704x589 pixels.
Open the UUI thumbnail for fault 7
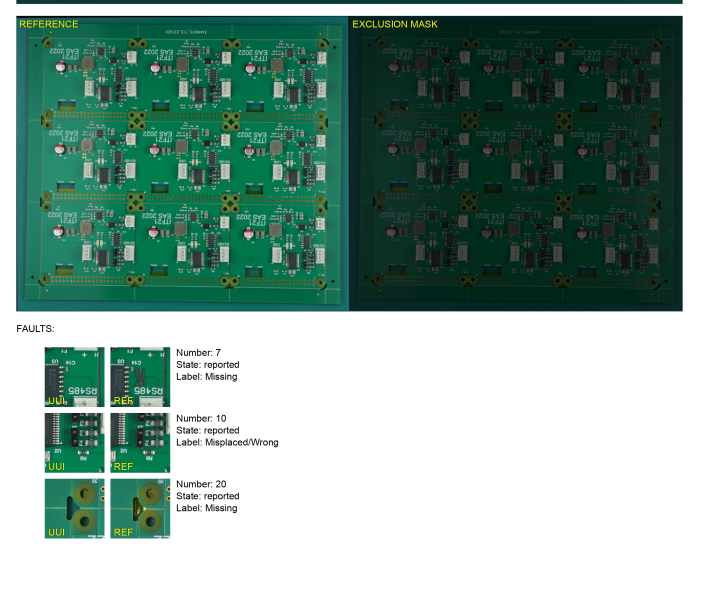(x=74, y=377)
